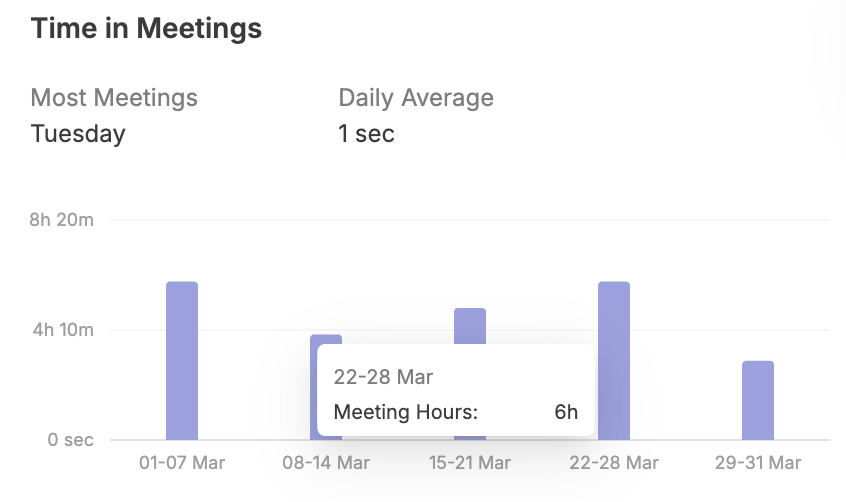Click the "0 sec" y-axis label

[x=70, y=440]
